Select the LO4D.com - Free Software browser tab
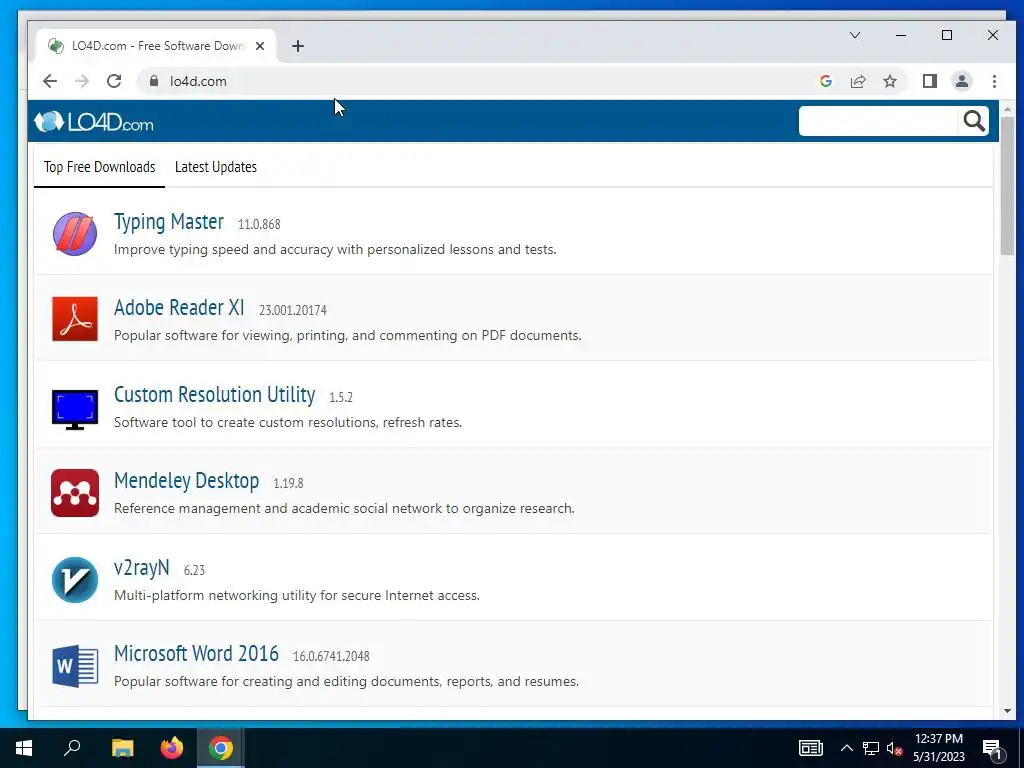1024x768 pixels. [x=157, y=46]
